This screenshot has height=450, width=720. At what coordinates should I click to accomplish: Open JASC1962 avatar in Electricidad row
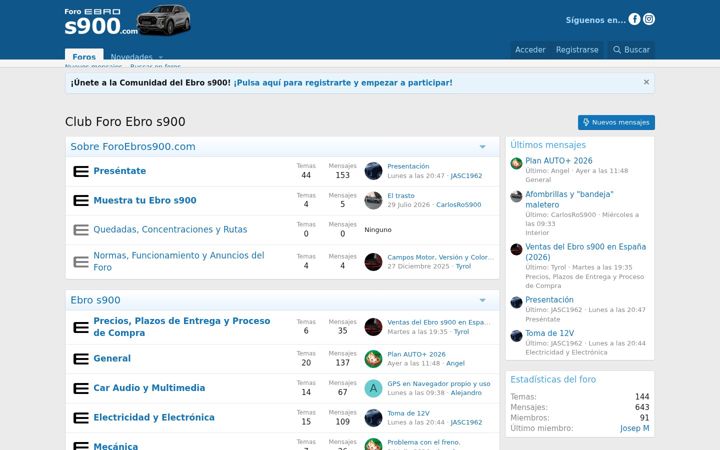373,418
